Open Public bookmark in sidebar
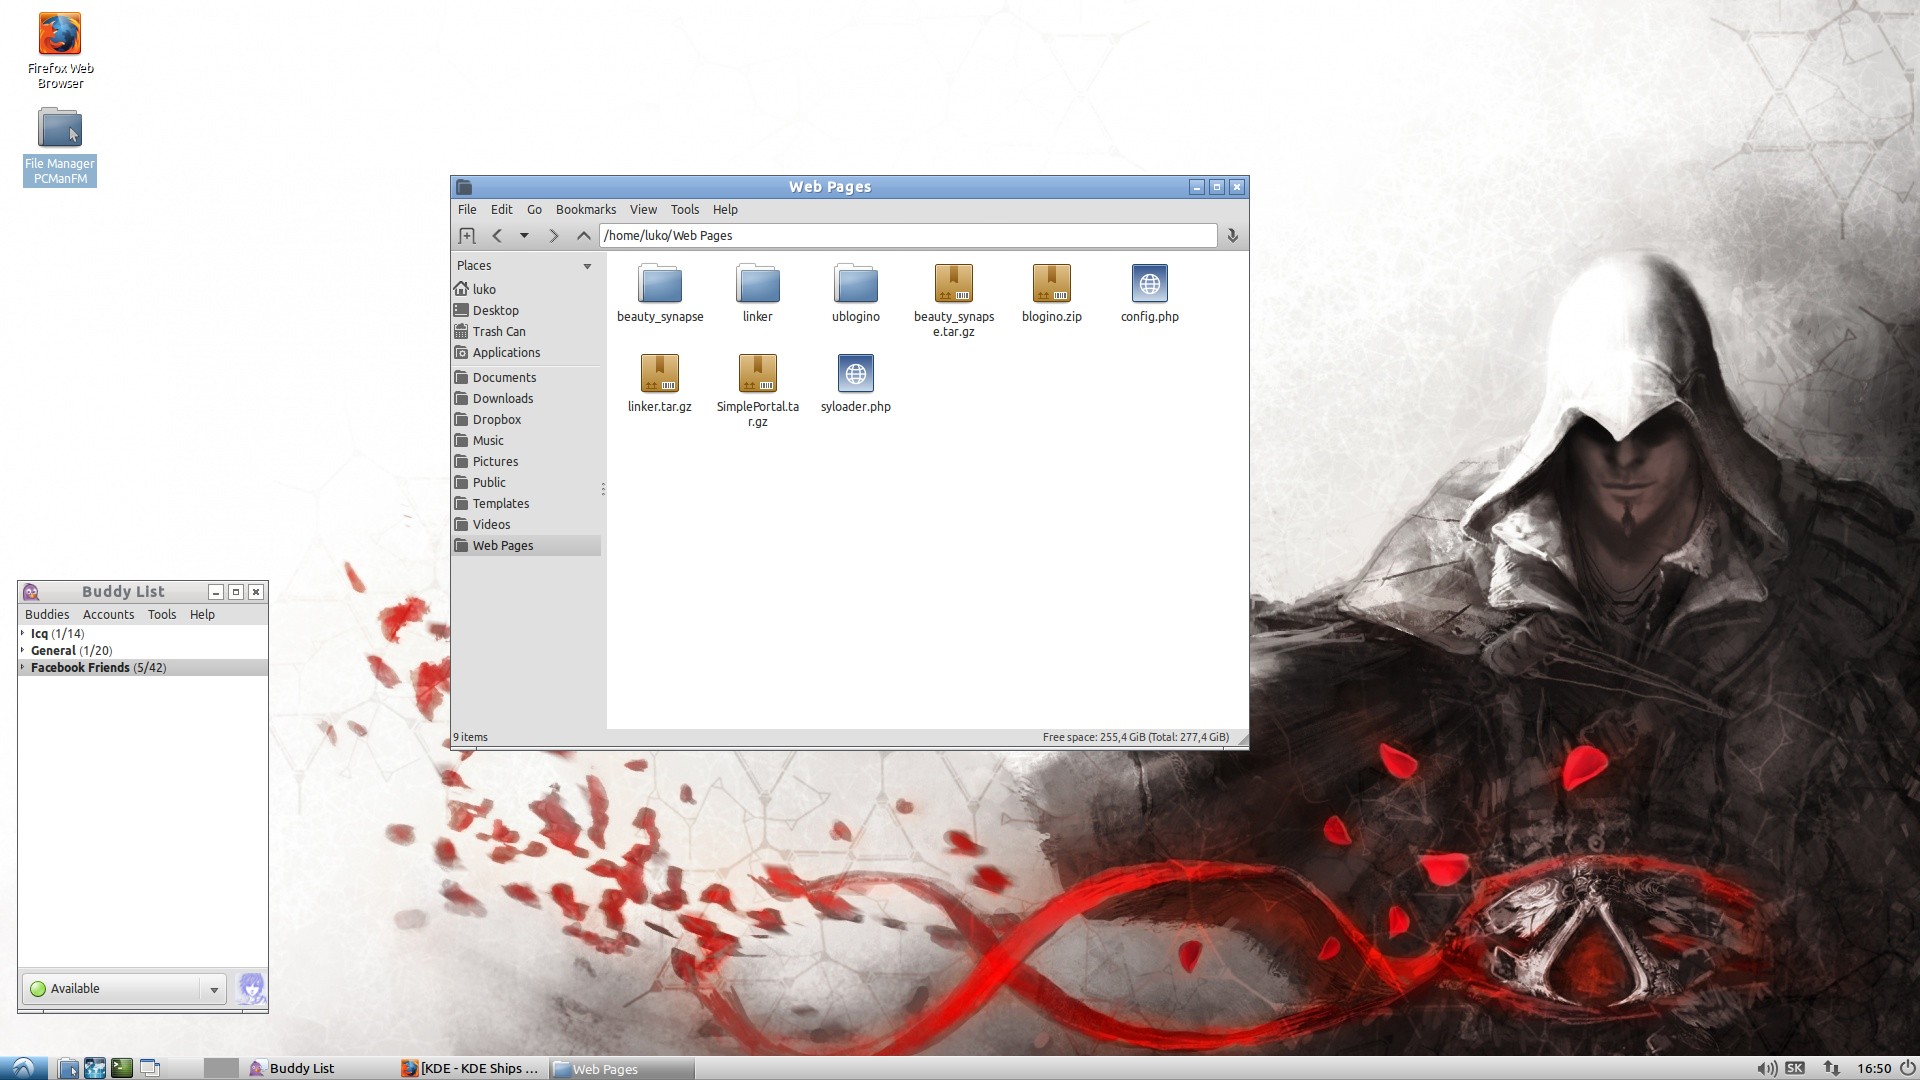 526,482
